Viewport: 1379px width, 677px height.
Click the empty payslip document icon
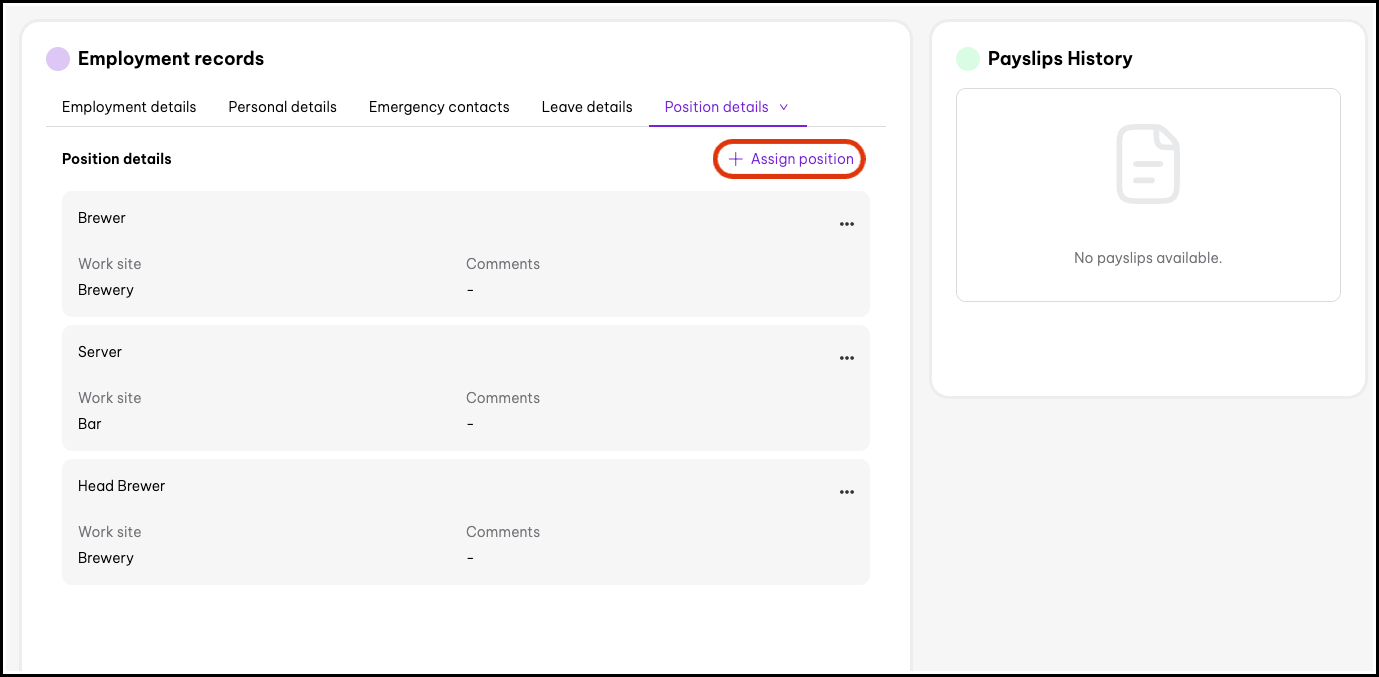1148,164
